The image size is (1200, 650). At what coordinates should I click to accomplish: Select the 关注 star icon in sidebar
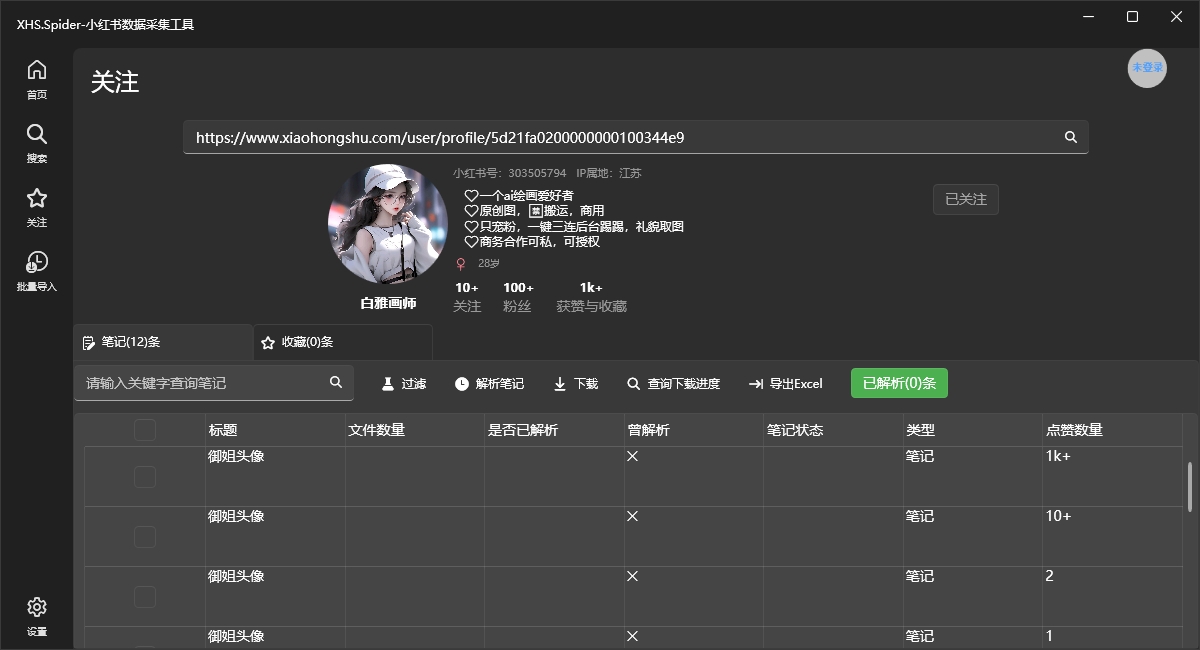pyautogui.click(x=37, y=198)
